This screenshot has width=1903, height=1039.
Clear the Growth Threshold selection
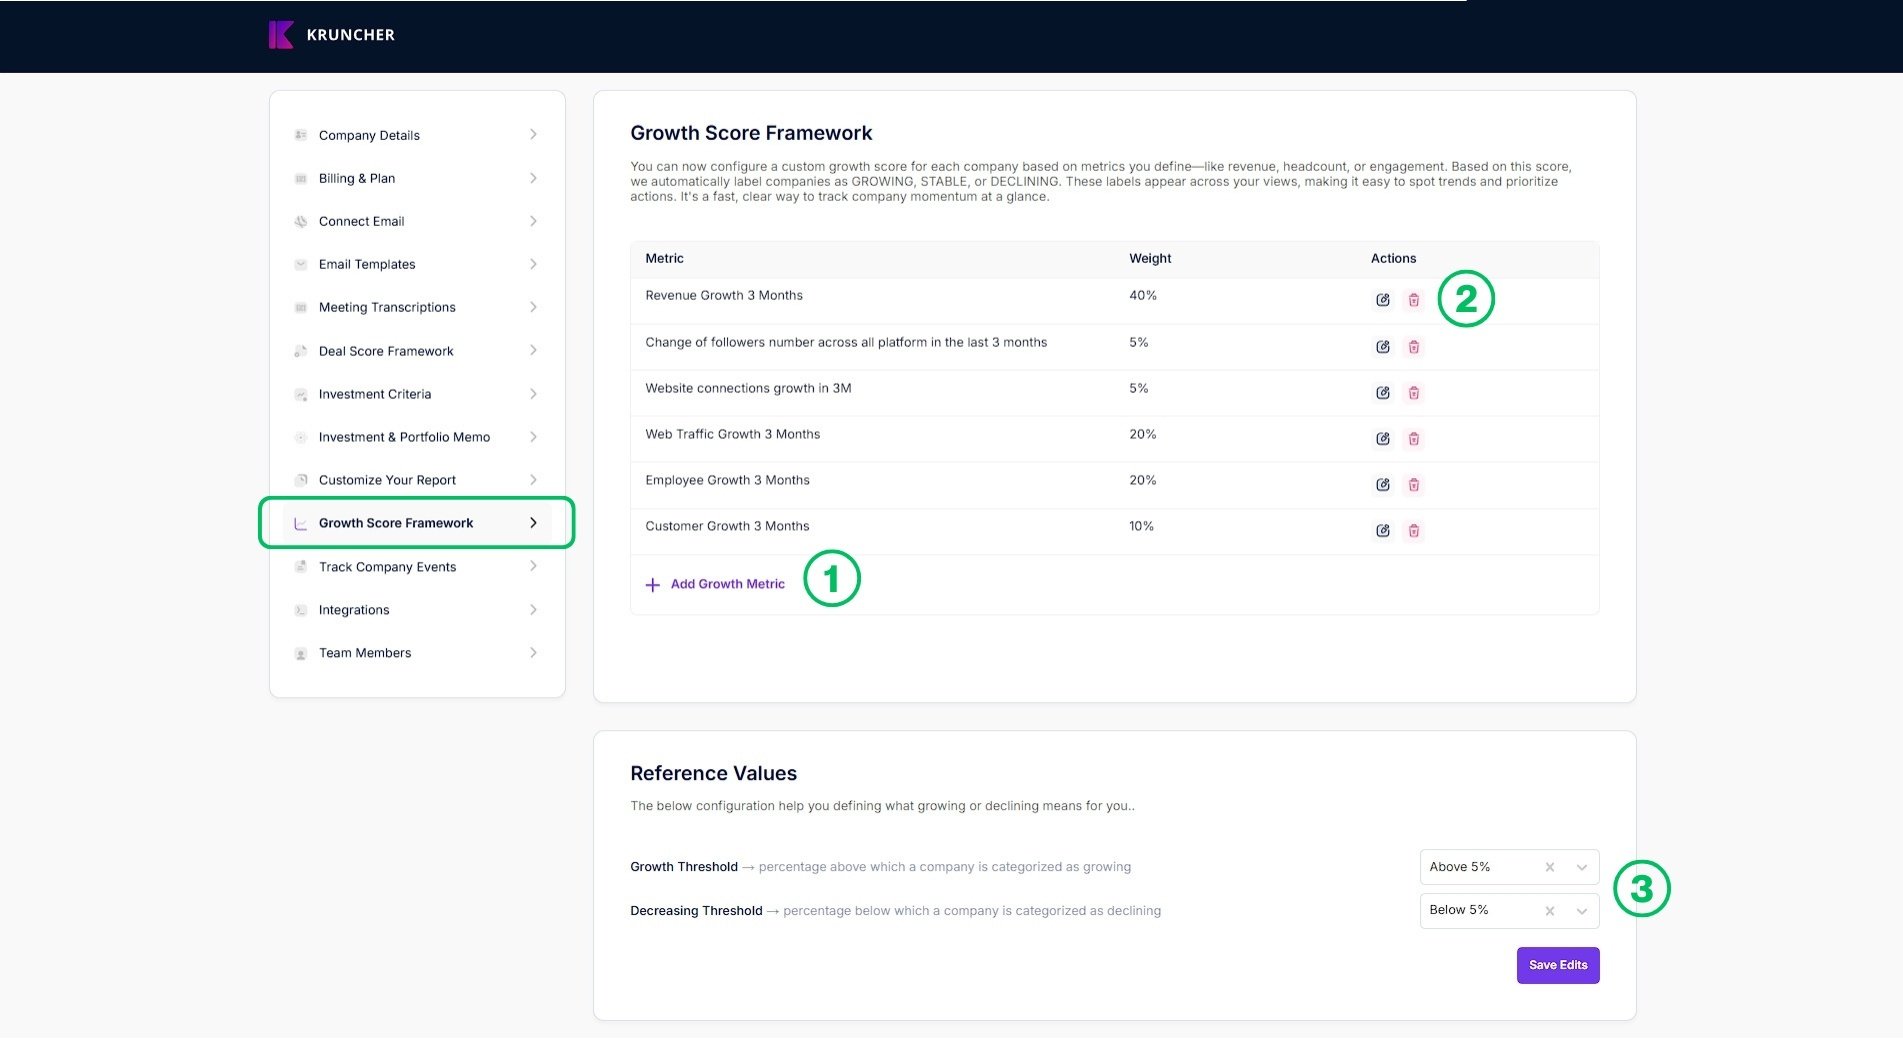[x=1550, y=867]
